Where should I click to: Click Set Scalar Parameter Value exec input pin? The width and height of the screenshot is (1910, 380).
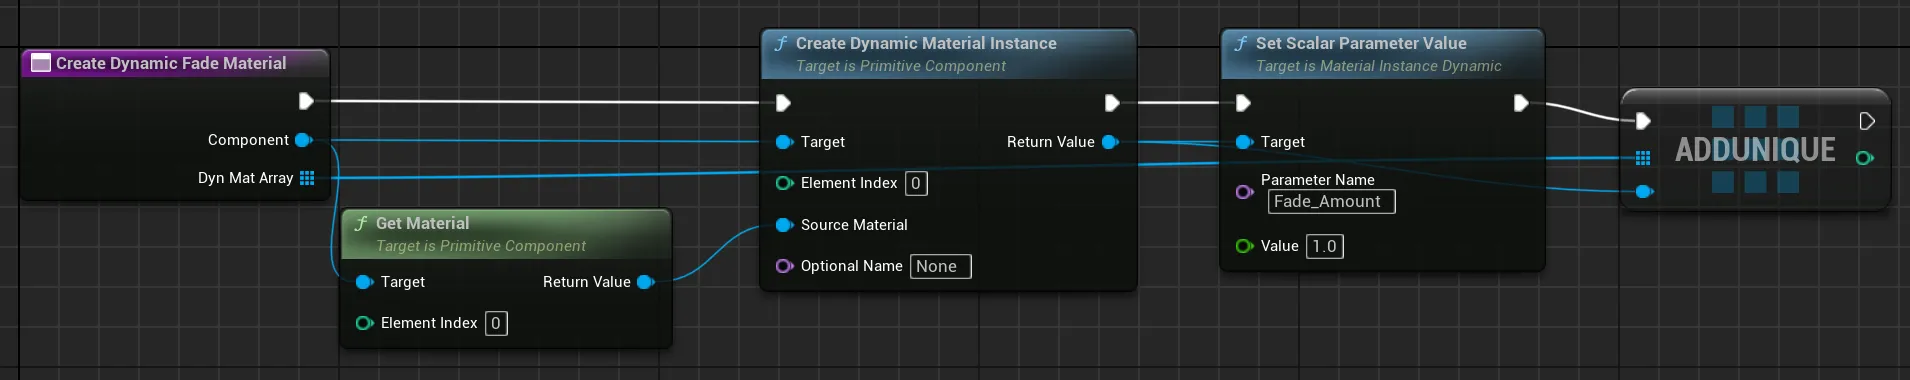[x=1243, y=103]
